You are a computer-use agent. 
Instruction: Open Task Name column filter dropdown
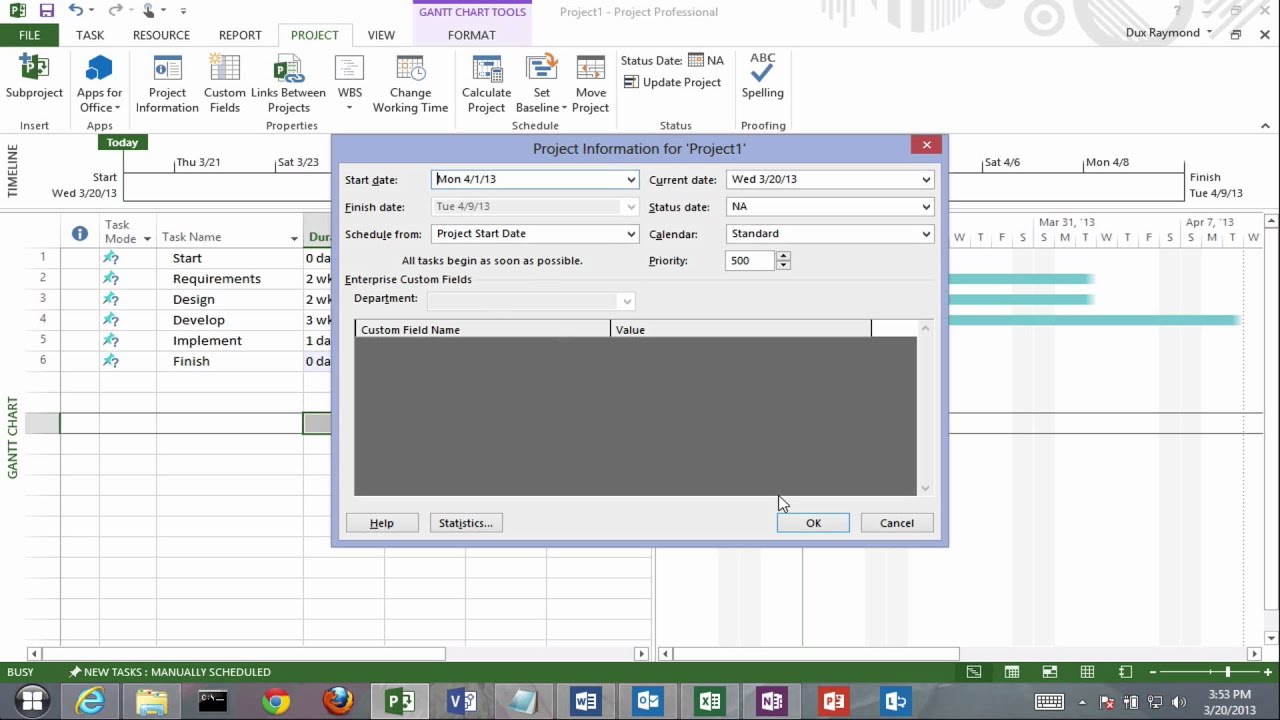click(294, 238)
